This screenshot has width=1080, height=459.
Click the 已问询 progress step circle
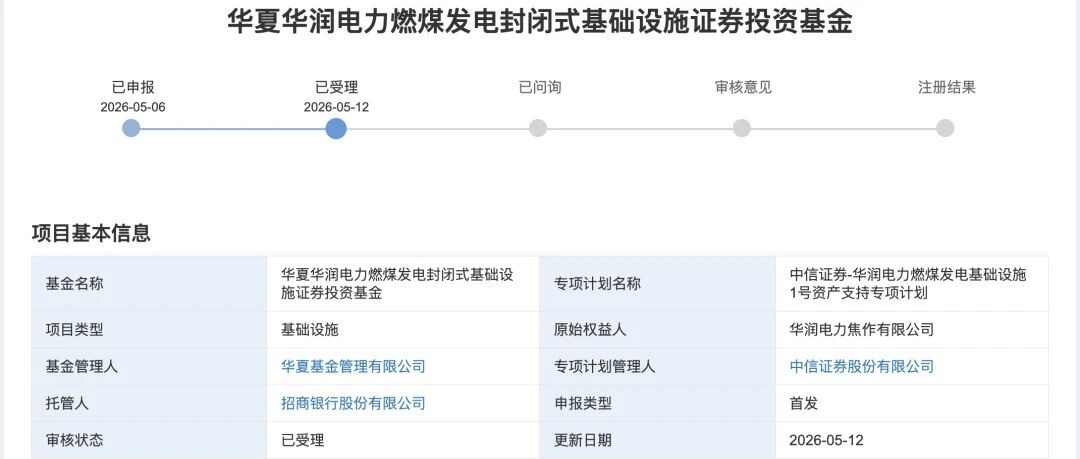pos(538,128)
